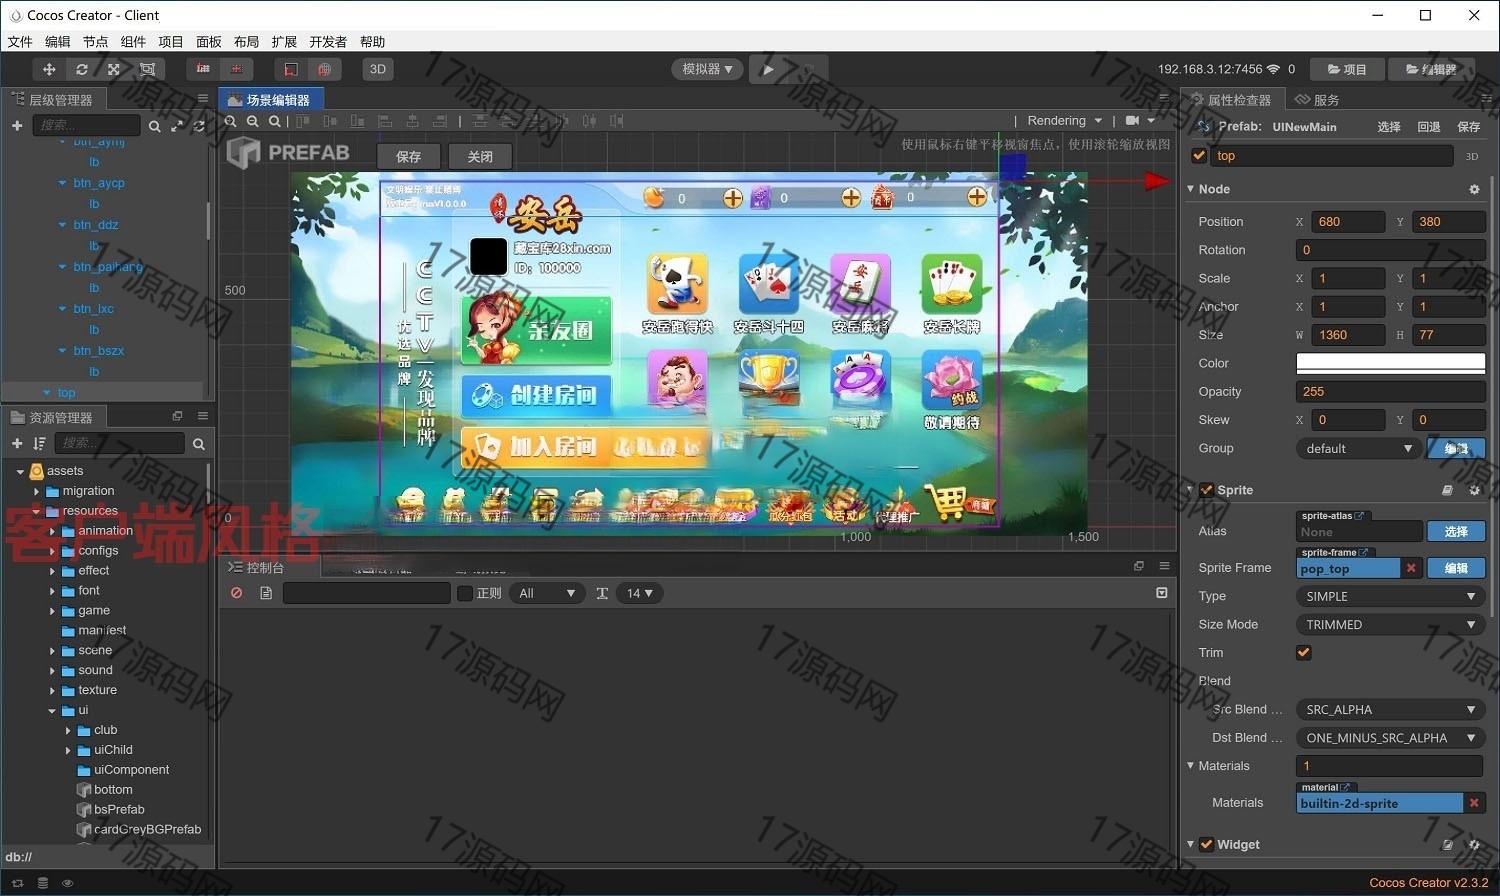Viewport: 1500px width, 896px height.
Task: Remove pop_top sprite frame with X
Action: click(1411, 568)
